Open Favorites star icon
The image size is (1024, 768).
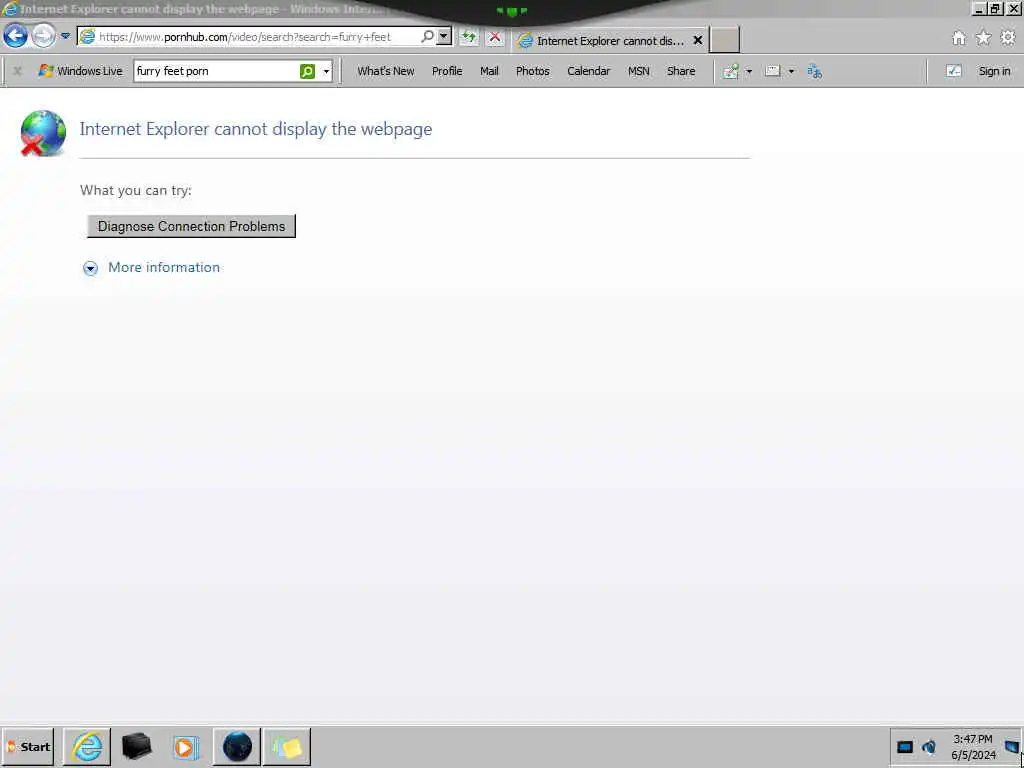pos(984,38)
